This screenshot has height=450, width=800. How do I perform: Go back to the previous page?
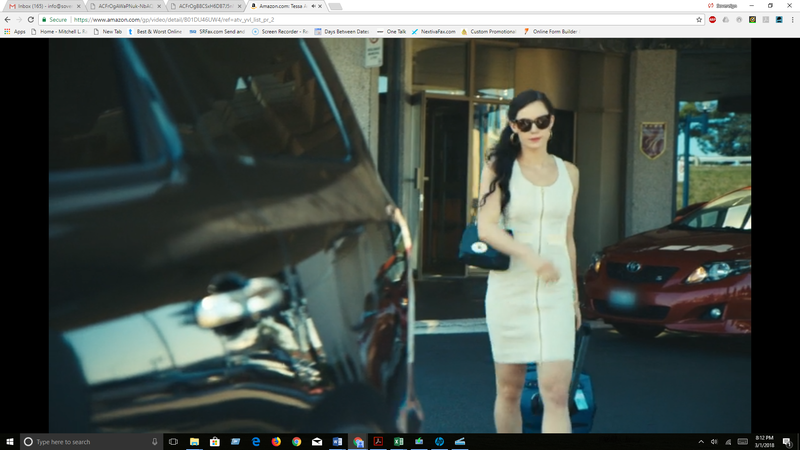click(7, 19)
